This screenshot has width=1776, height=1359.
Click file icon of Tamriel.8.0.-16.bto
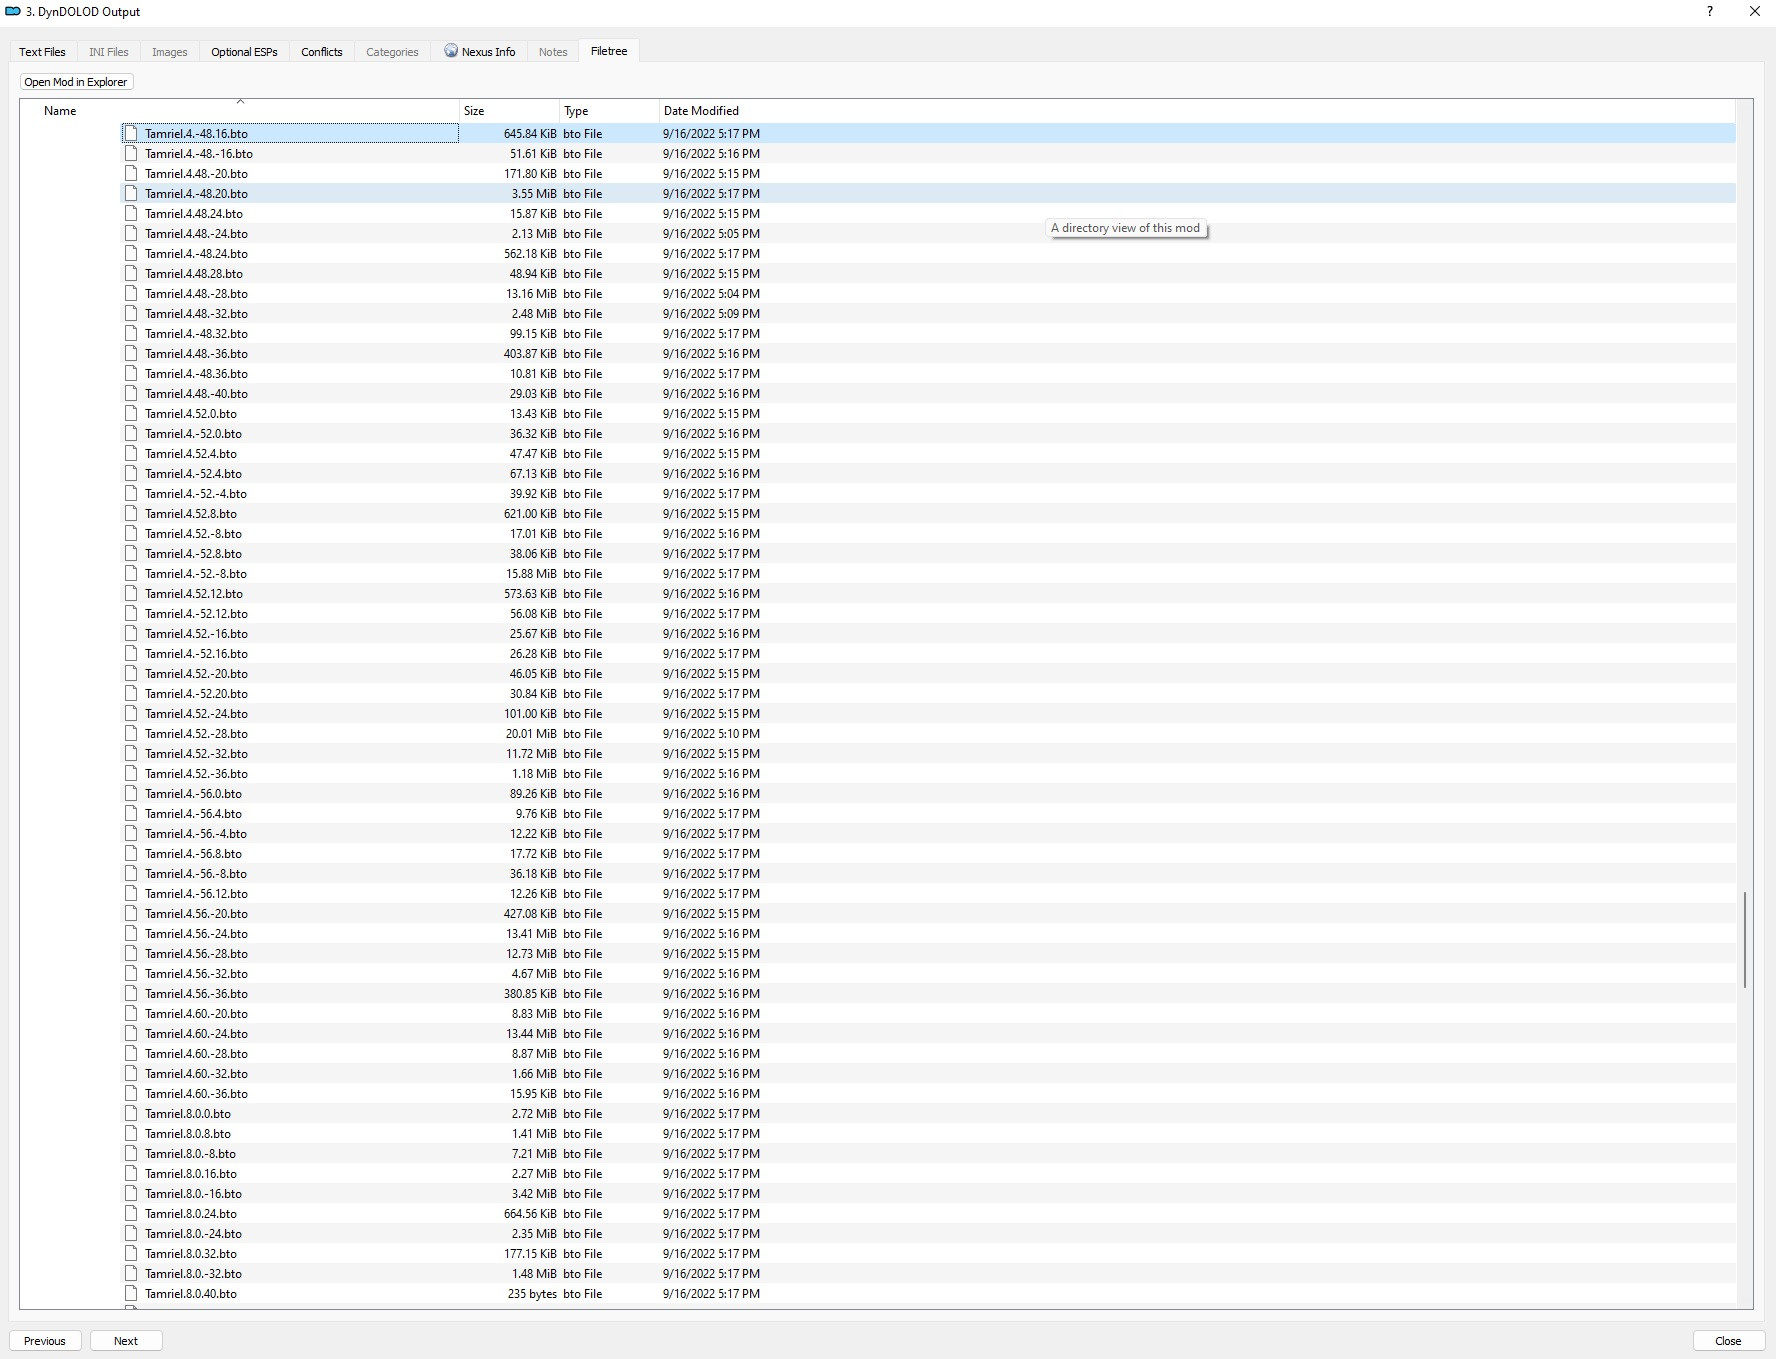click(131, 1193)
